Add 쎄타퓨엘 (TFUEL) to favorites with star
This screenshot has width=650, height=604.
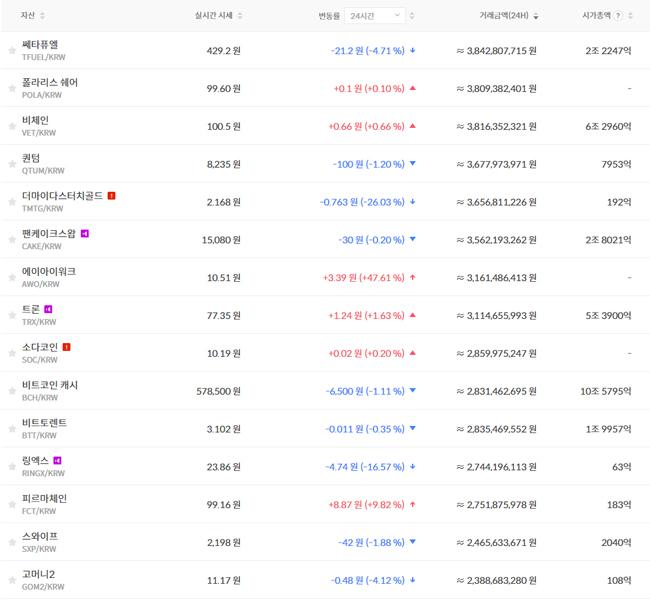12,51
